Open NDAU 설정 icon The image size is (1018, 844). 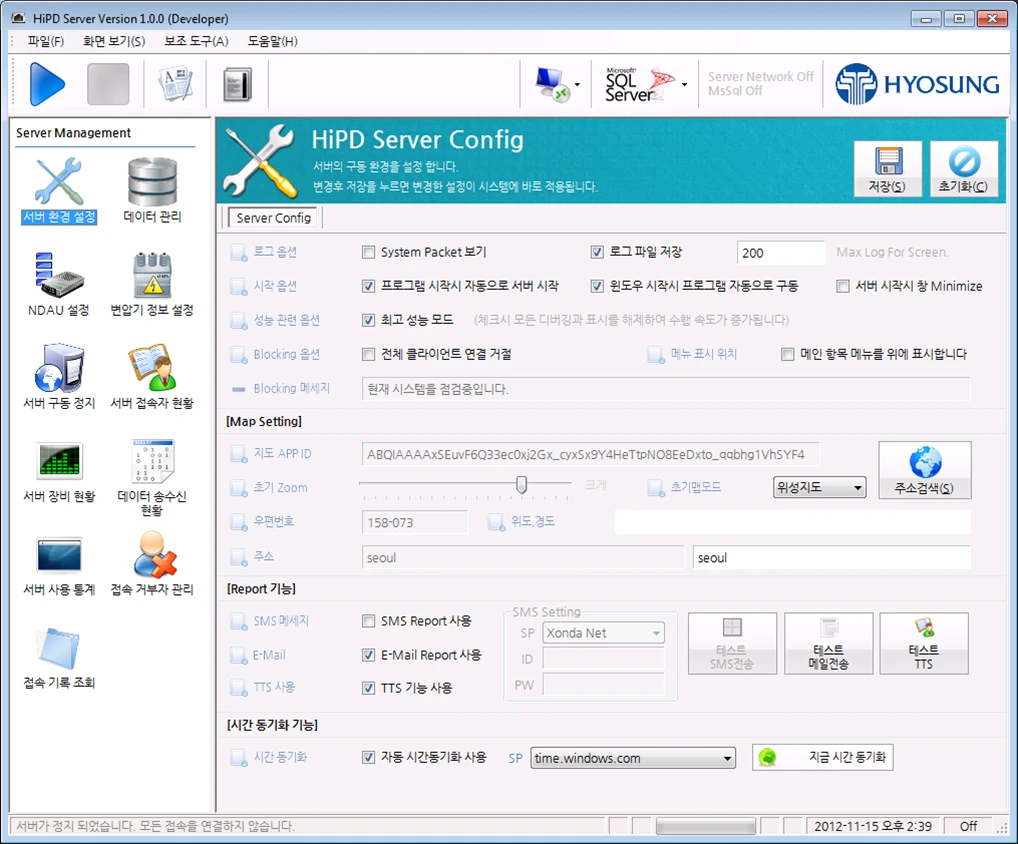[59, 284]
